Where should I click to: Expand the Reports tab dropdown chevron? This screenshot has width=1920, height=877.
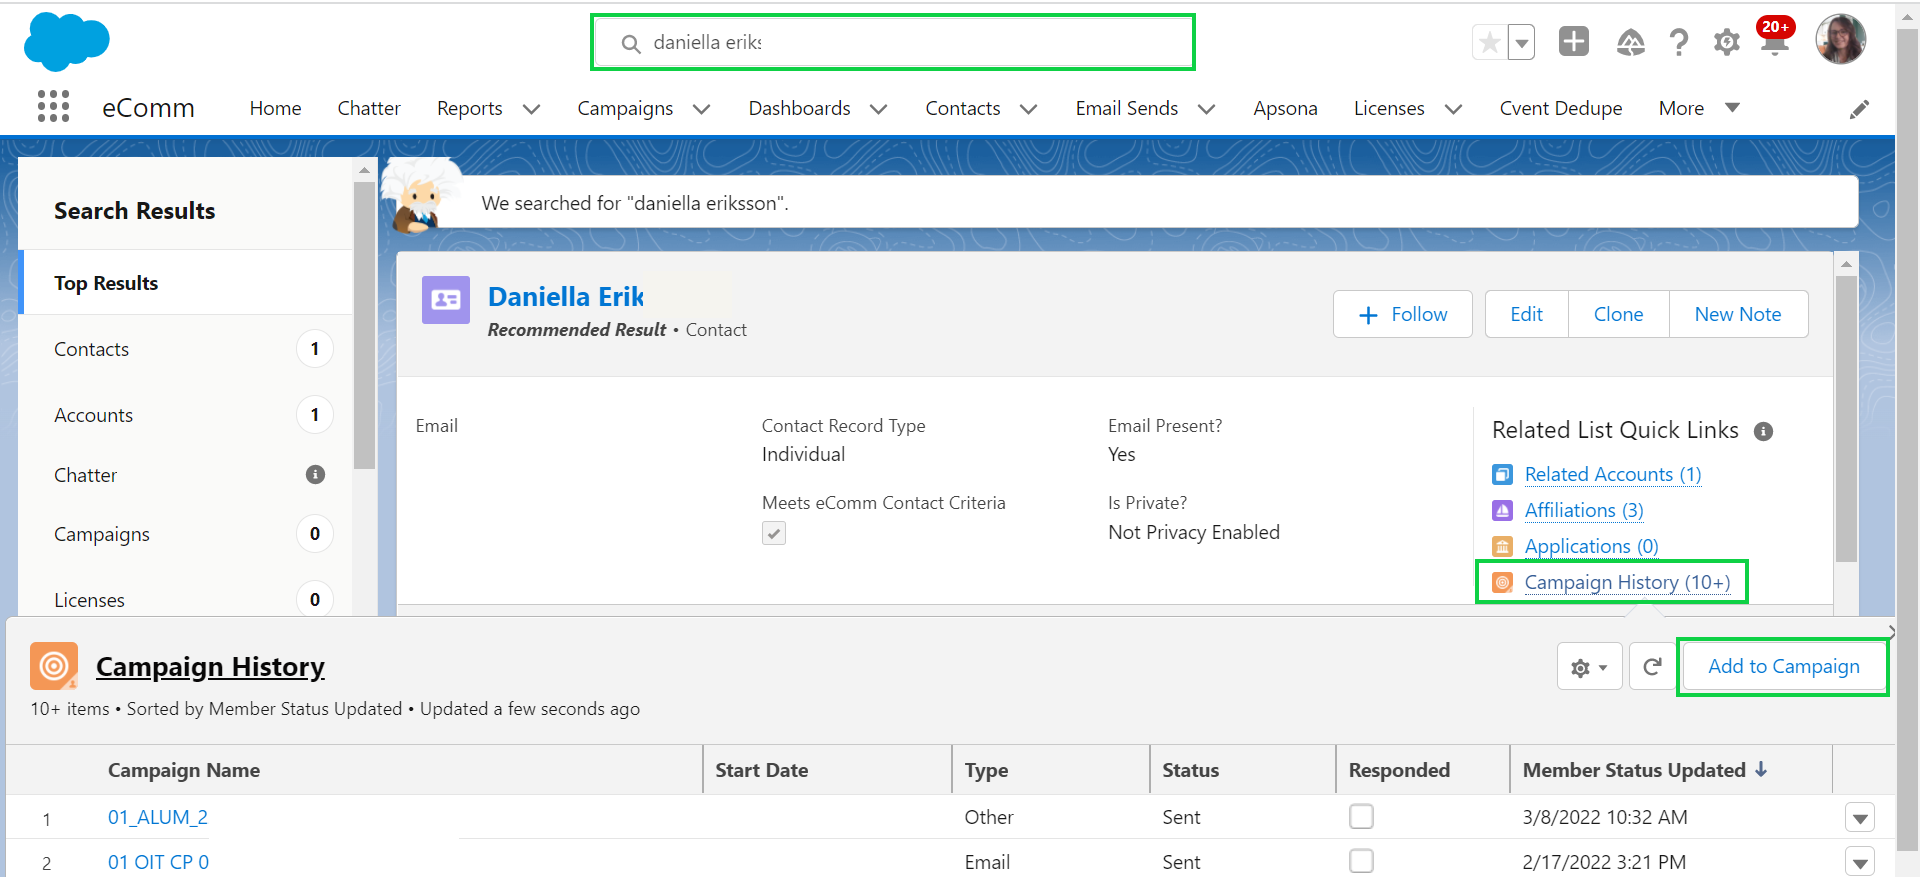click(532, 109)
